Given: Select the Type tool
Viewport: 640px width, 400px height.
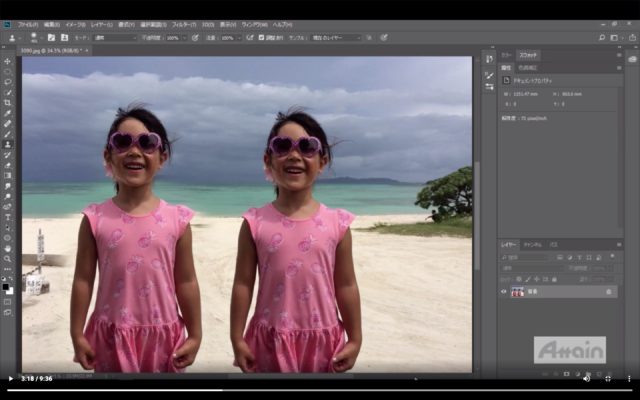Looking at the screenshot, I should [x=7, y=217].
